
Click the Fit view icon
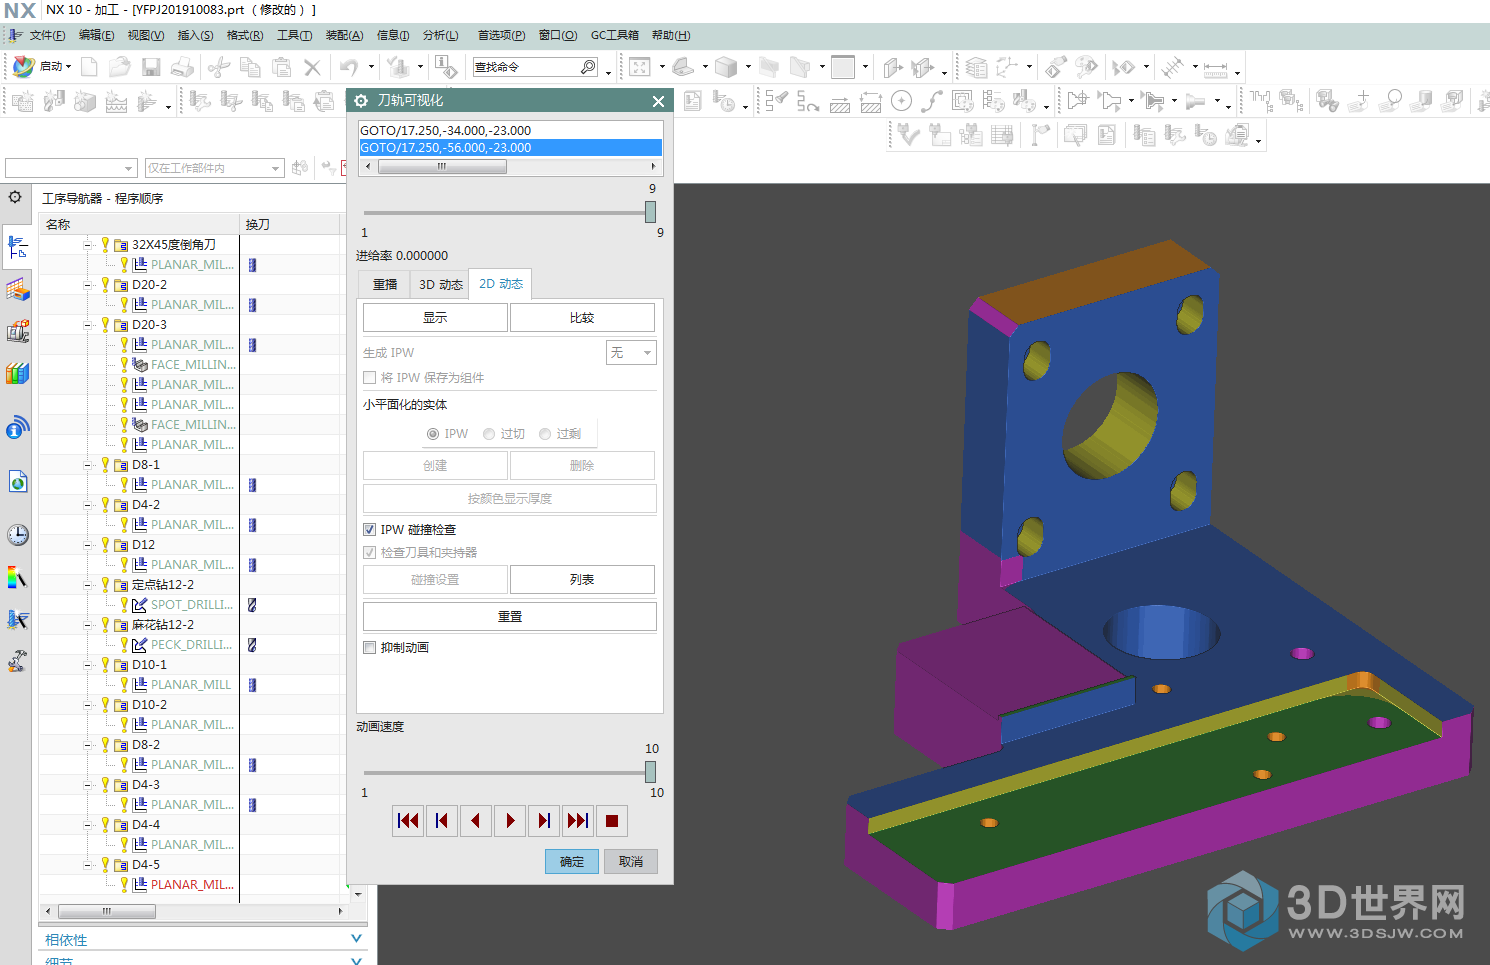click(x=640, y=67)
